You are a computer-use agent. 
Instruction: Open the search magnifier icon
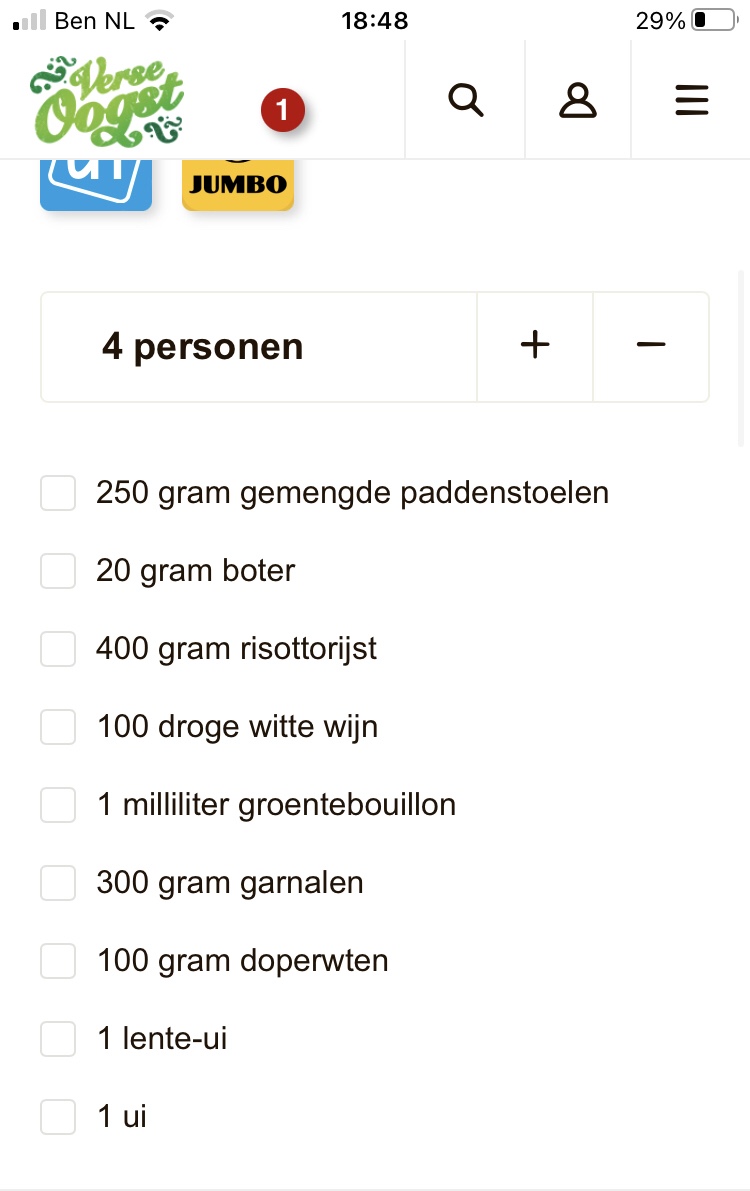pyautogui.click(x=465, y=100)
